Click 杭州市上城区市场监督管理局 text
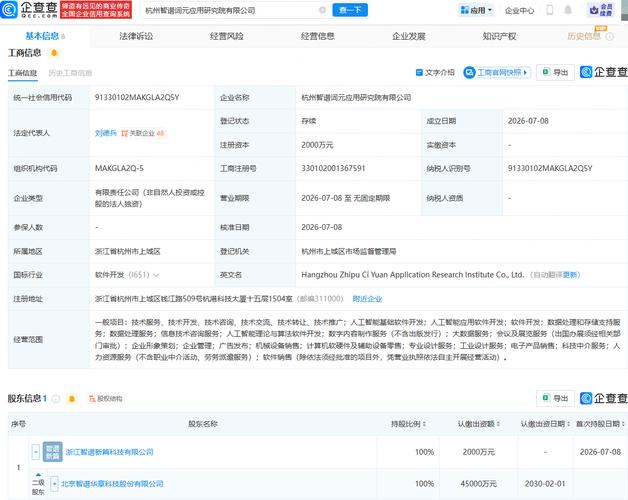628x500 pixels. (x=348, y=252)
